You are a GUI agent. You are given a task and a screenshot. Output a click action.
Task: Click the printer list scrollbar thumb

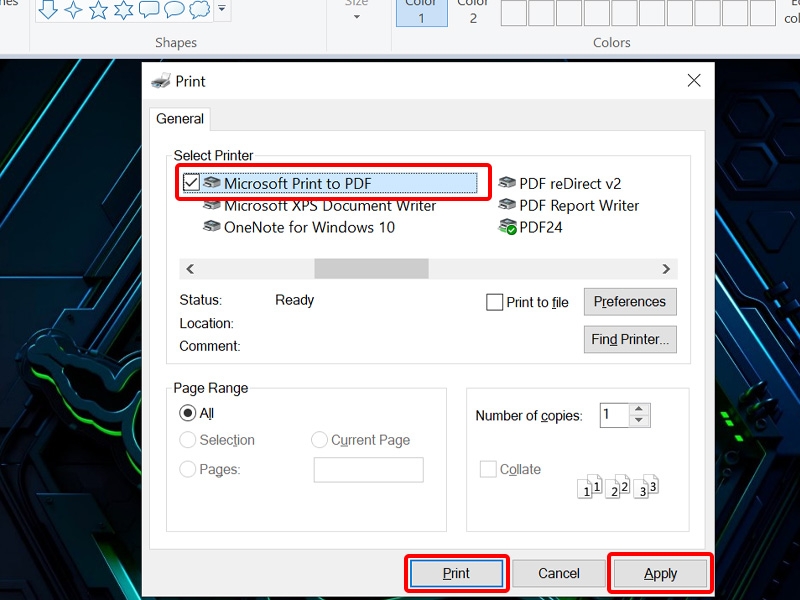[x=371, y=269]
